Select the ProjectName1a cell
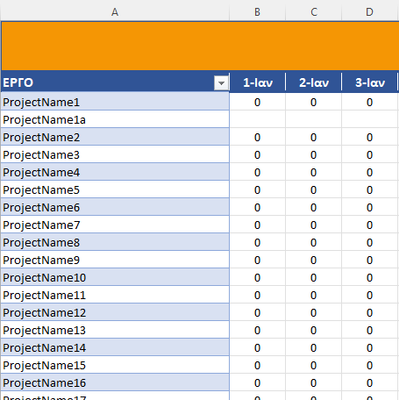The image size is (399, 400). pos(115,119)
